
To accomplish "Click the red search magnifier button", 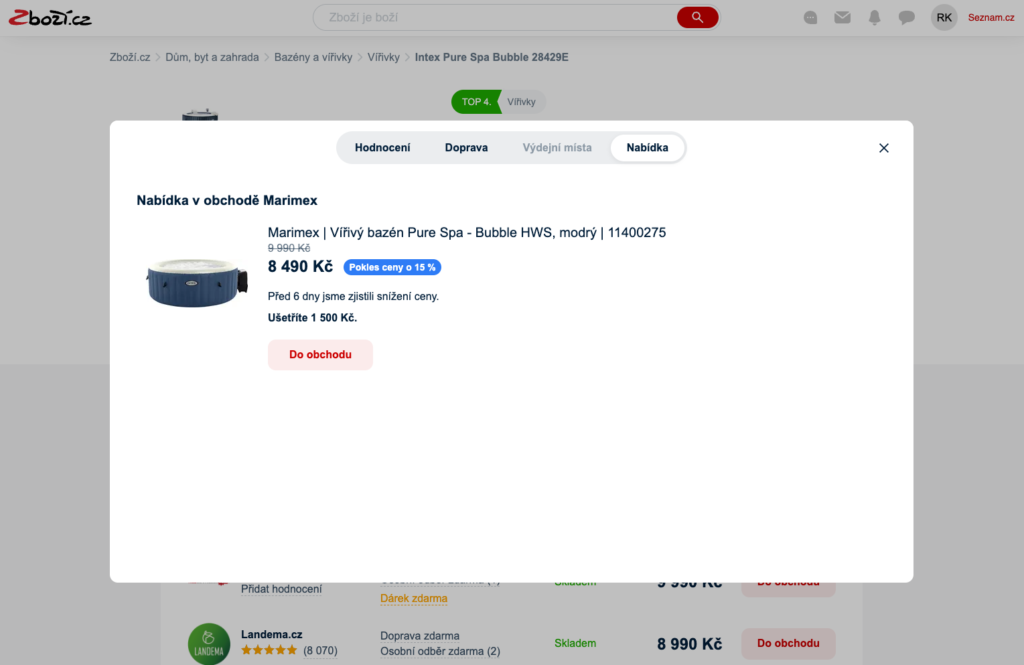I will tap(697, 18).
